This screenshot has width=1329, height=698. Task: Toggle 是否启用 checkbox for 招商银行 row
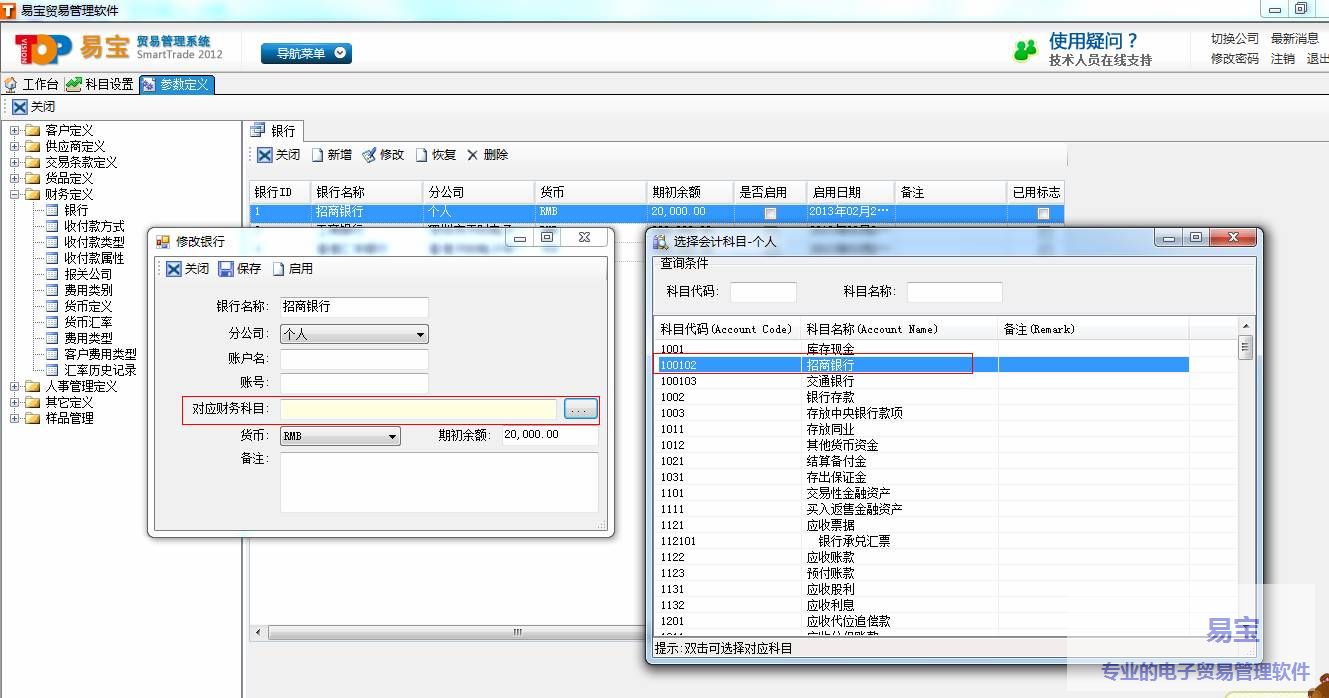(770, 213)
